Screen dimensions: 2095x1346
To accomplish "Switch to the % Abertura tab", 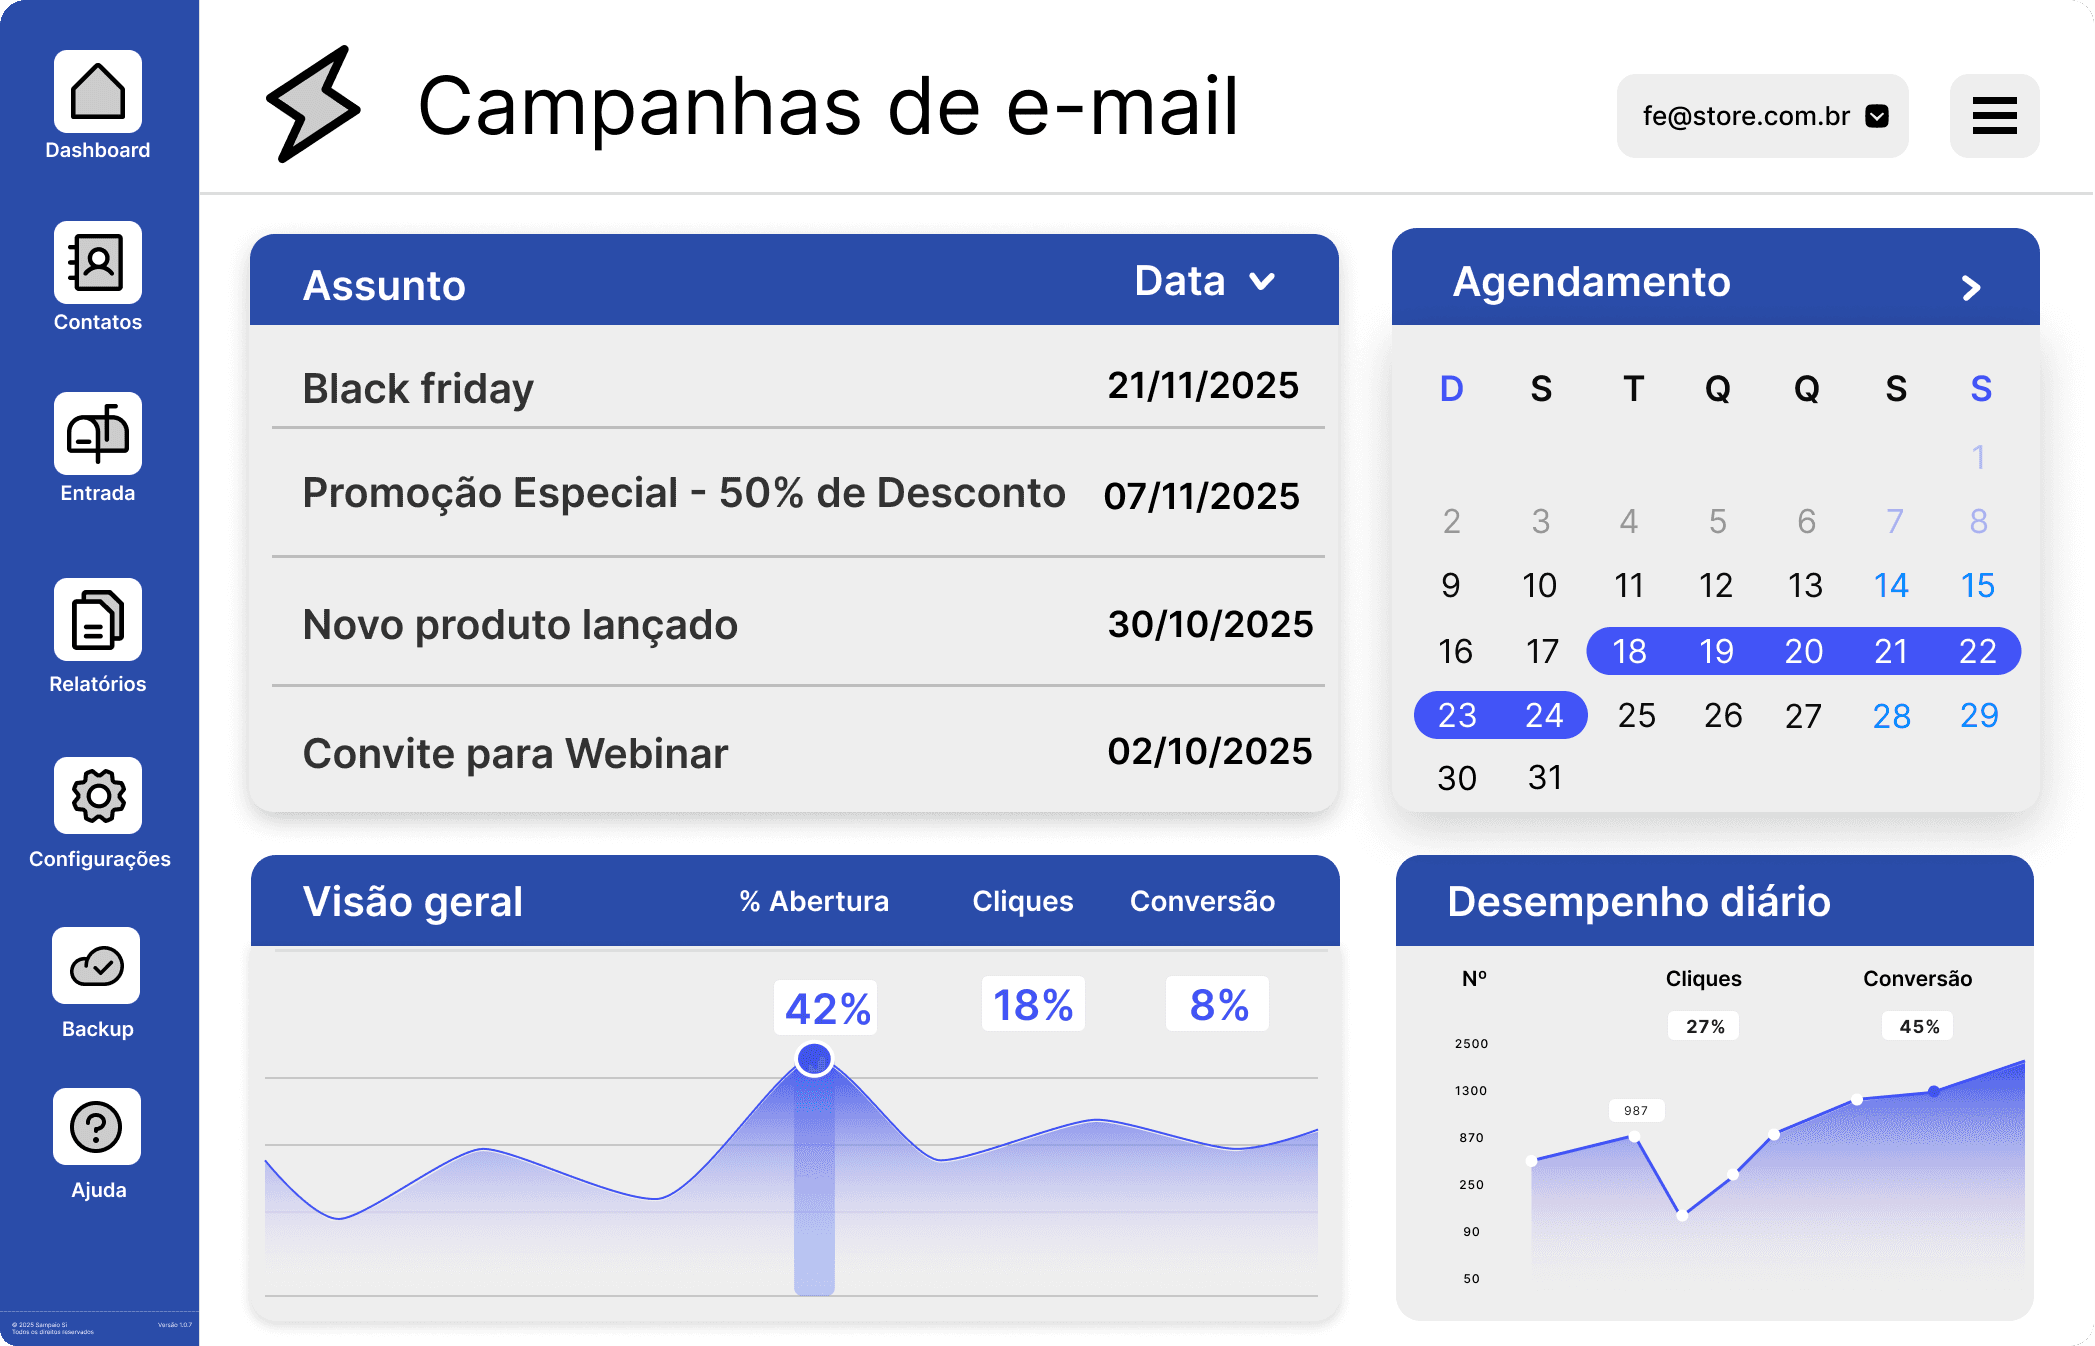I will click(x=813, y=901).
